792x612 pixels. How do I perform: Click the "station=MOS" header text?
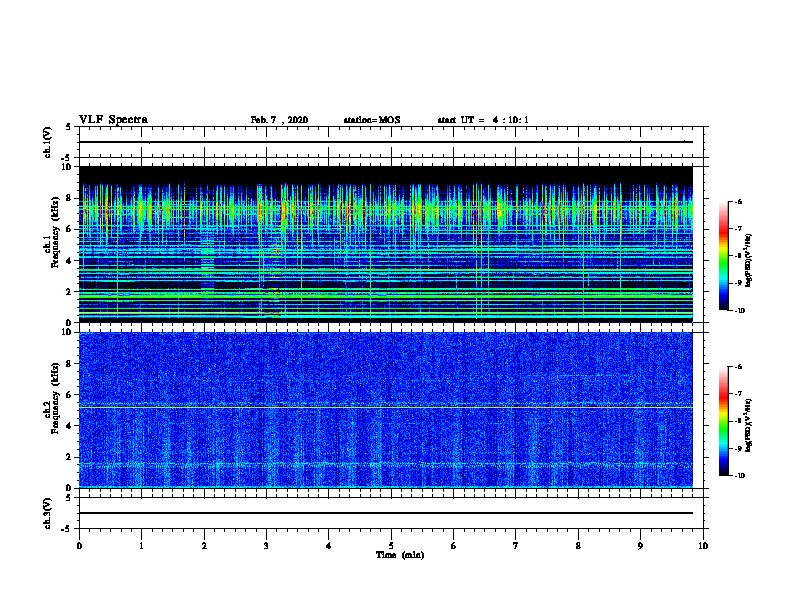click(372, 120)
